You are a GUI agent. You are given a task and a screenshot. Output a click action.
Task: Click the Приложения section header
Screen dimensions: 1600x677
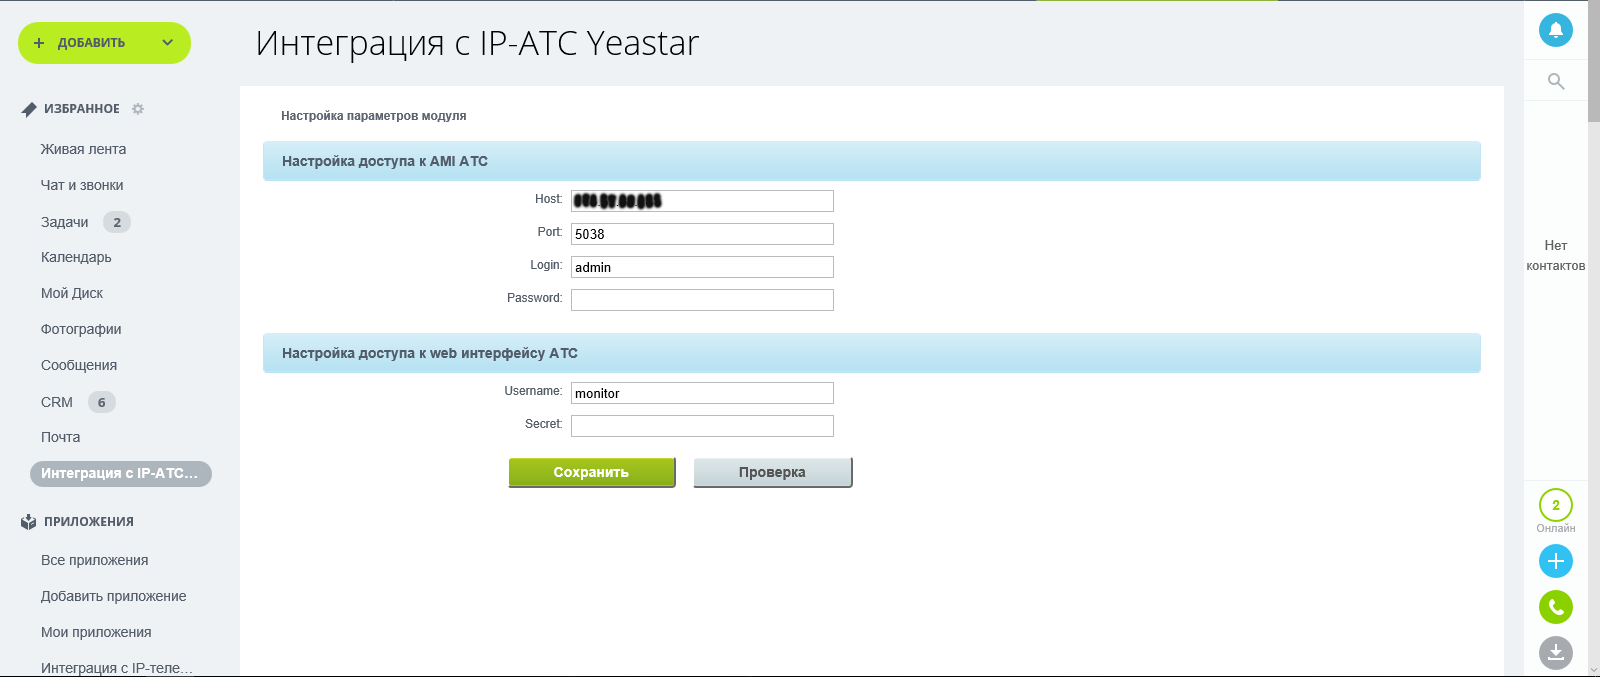pos(89,522)
